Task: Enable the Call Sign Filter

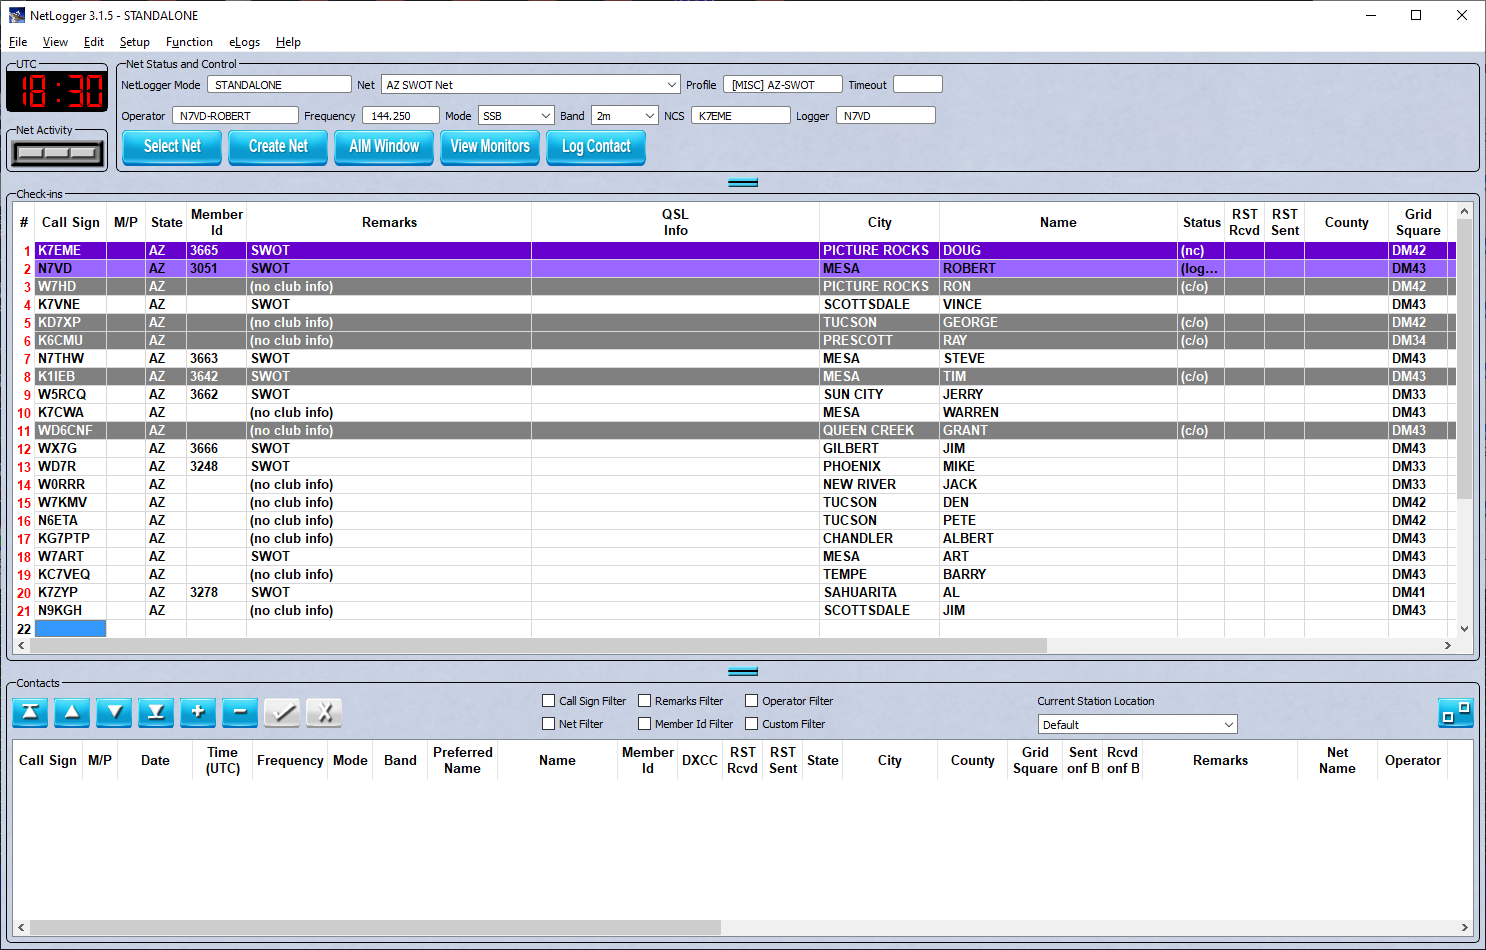Action: [x=548, y=700]
